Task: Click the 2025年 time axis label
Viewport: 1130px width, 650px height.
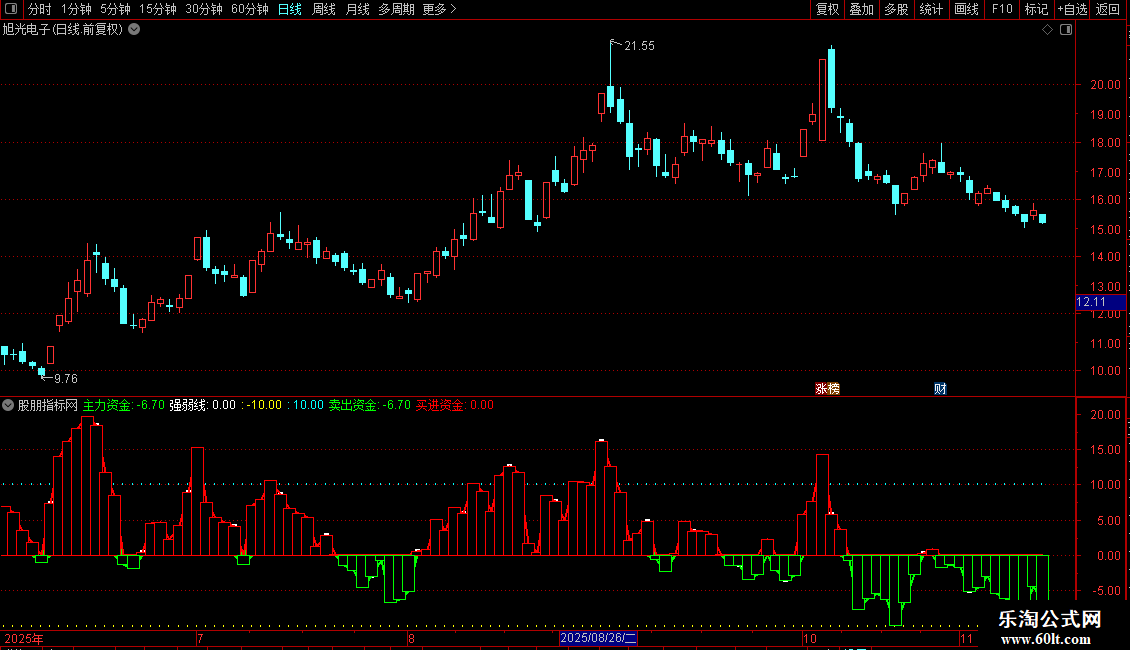Action: (x=24, y=638)
